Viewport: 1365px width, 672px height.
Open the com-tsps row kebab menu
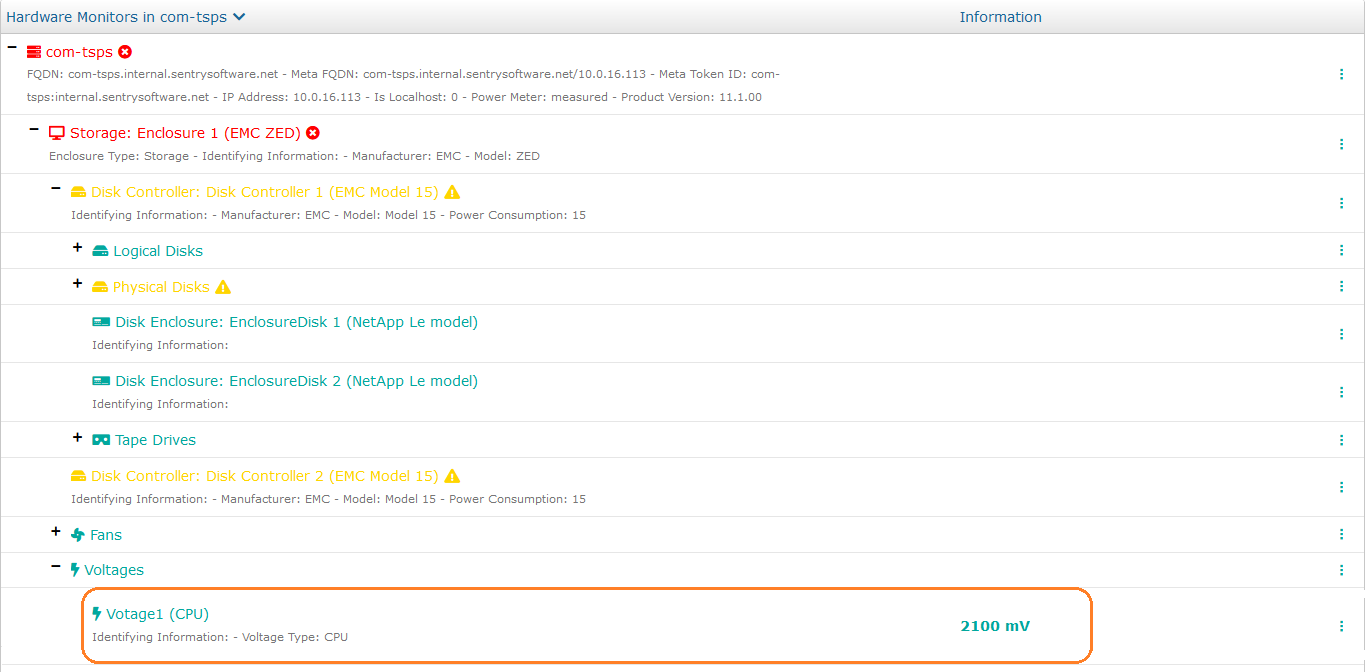click(x=1341, y=74)
